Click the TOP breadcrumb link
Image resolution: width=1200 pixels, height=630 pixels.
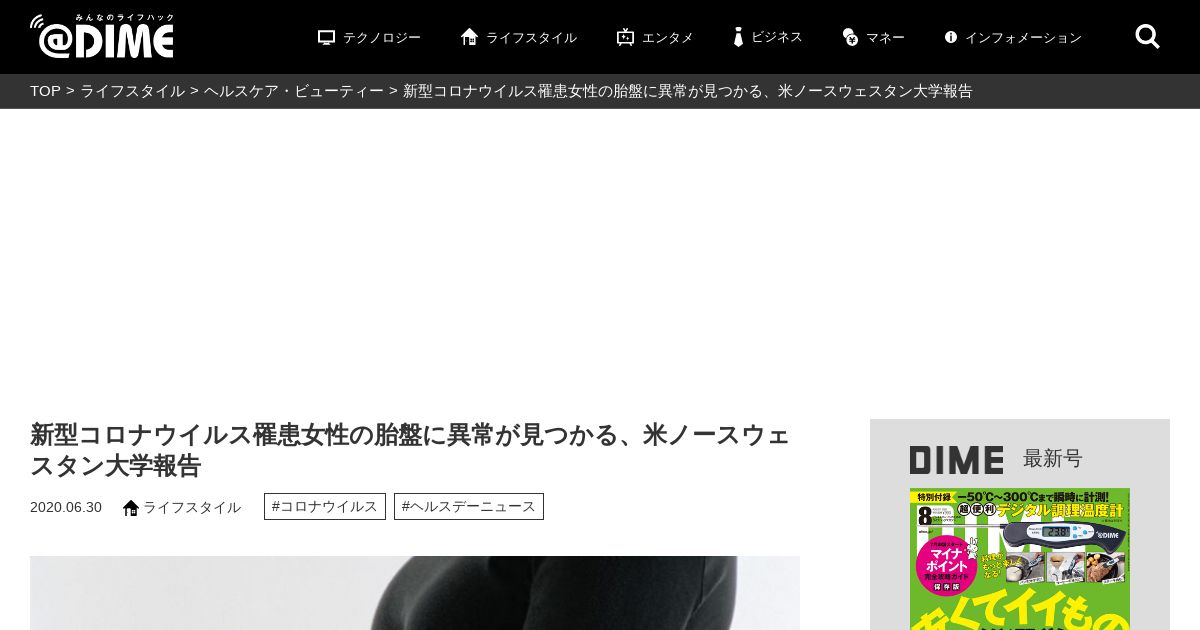[x=45, y=91]
